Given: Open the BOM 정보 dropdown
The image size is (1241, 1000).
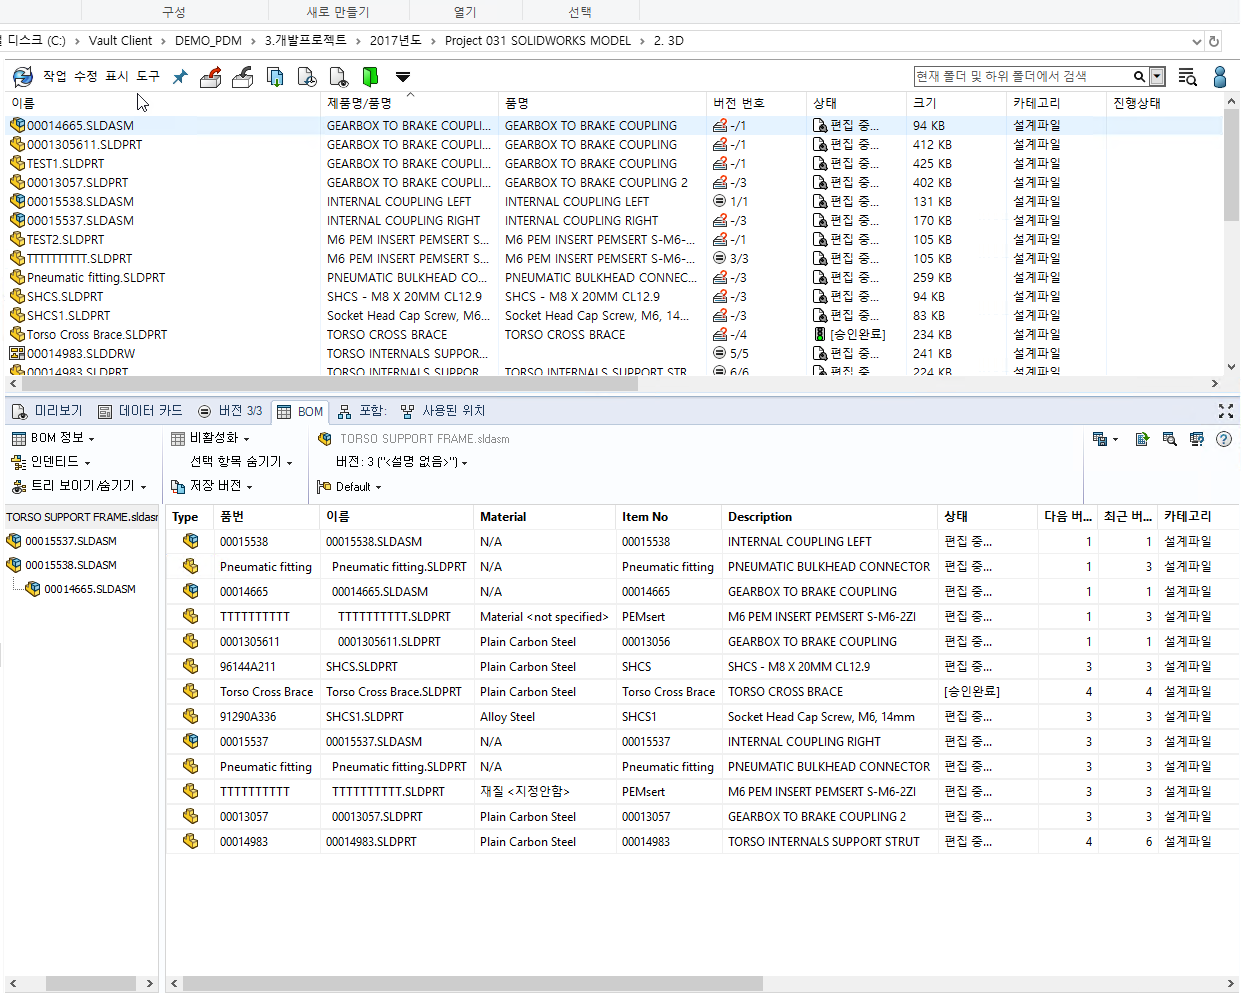Looking at the screenshot, I should pos(53,438).
